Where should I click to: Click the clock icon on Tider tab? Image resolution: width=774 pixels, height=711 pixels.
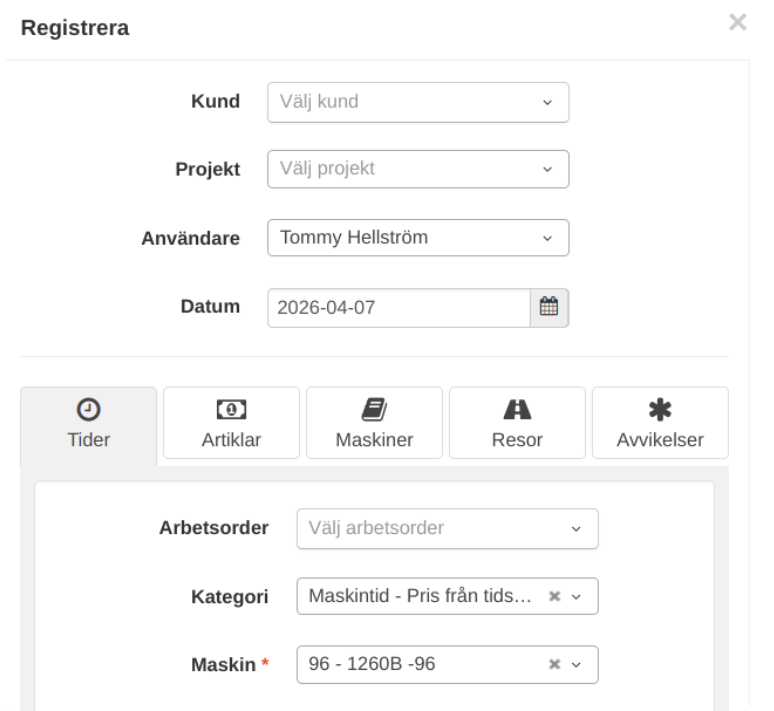[89, 409]
